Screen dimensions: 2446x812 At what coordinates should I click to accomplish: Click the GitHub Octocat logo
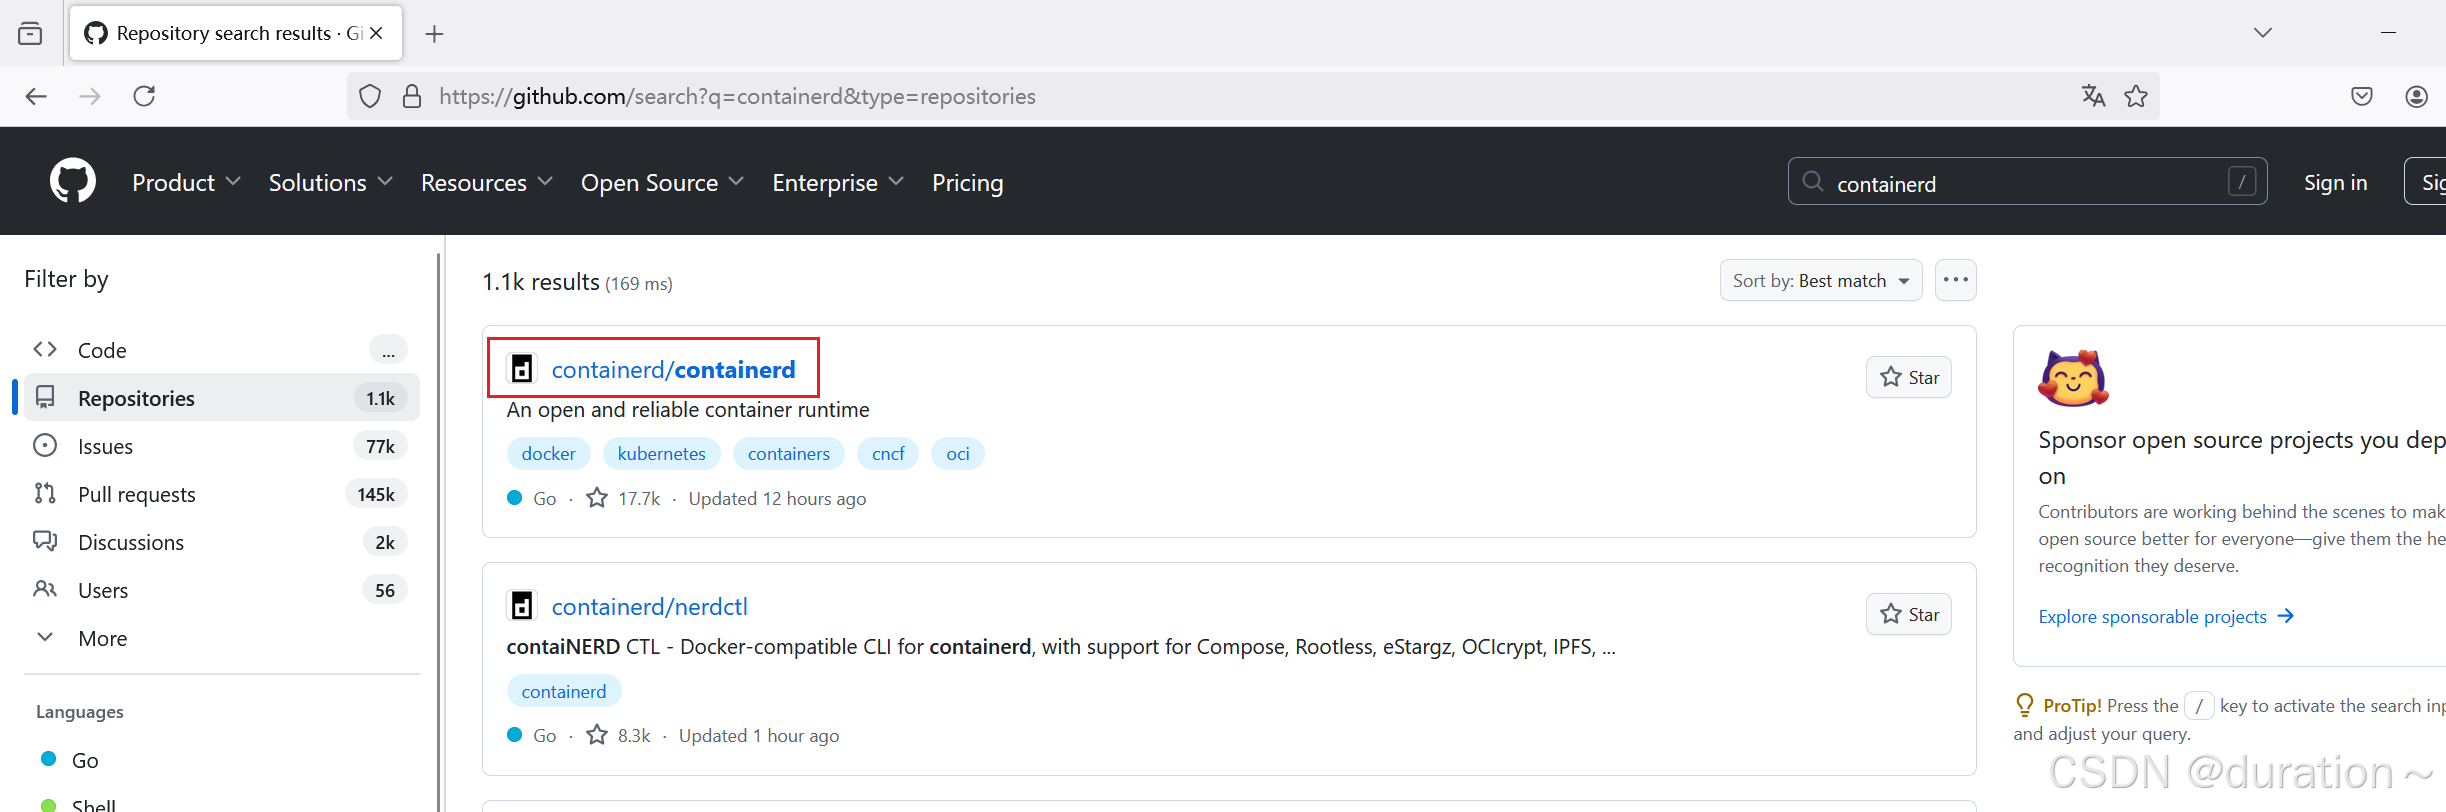pyautogui.click(x=73, y=181)
